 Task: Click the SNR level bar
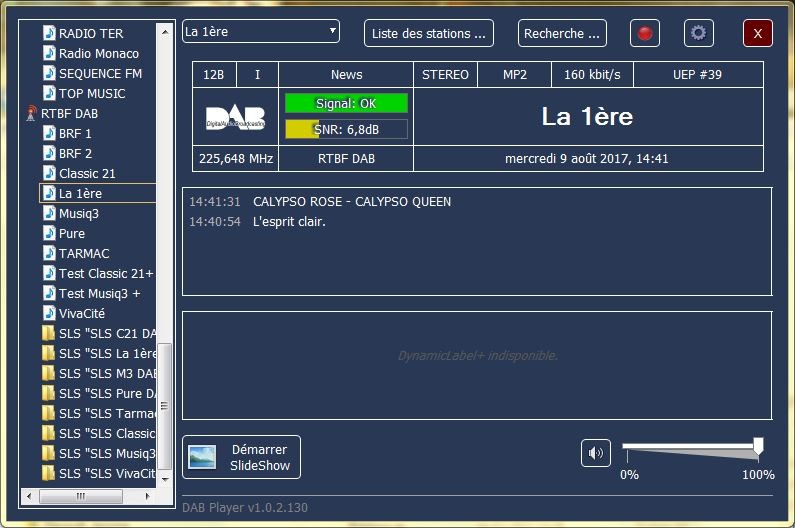pos(346,129)
